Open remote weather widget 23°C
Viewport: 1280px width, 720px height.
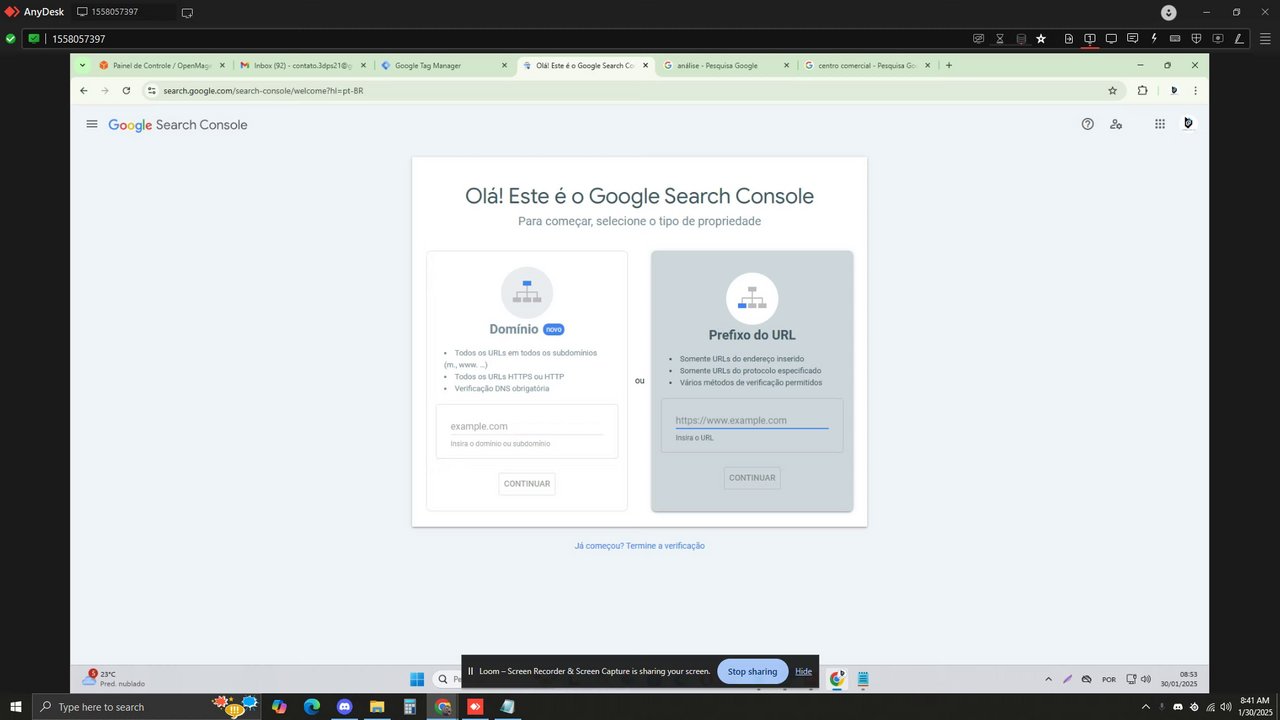click(x=114, y=679)
